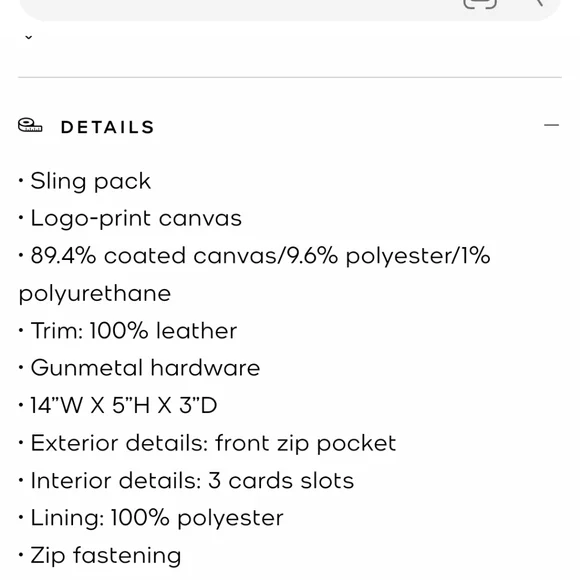
Task: Click the "9.6% polyester" portion of composition
Action: click(x=370, y=256)
